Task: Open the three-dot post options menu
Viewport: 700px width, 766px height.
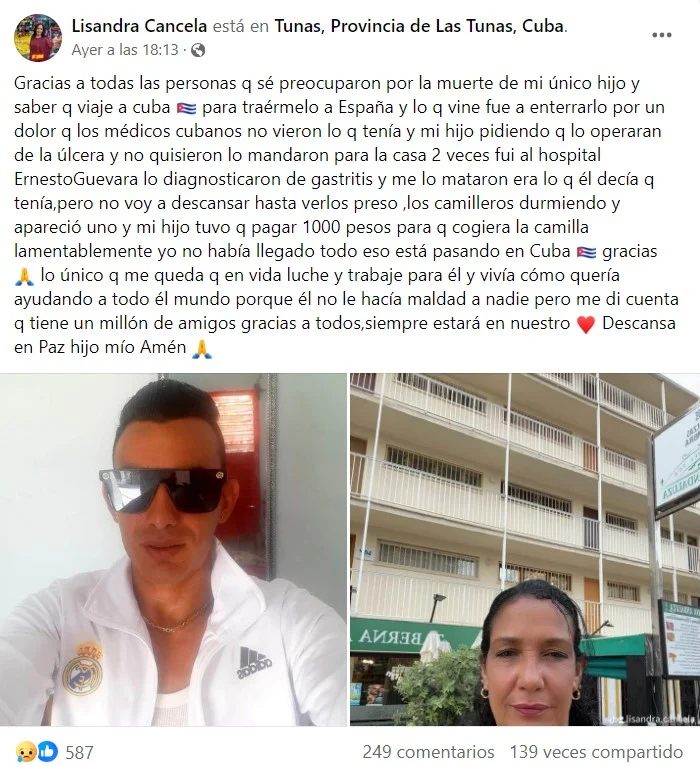Action: pyautogui.click(x=661, y=35)
